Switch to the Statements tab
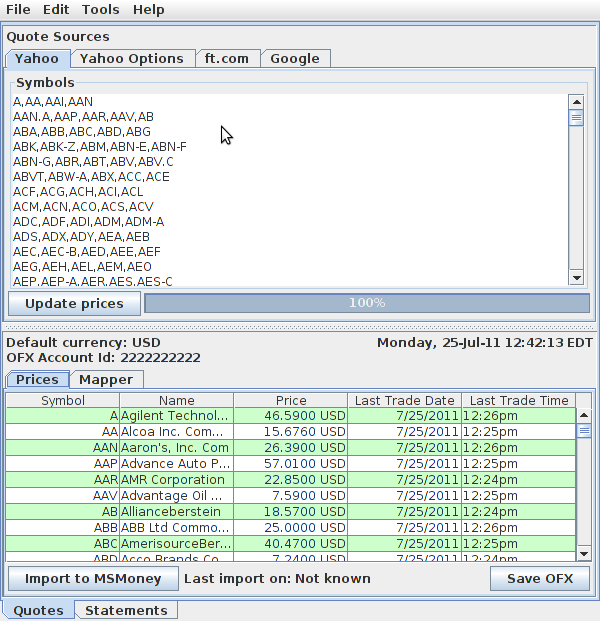Viewport: 600px width, 621px height. pyautogui.click(x=126, y=610)
